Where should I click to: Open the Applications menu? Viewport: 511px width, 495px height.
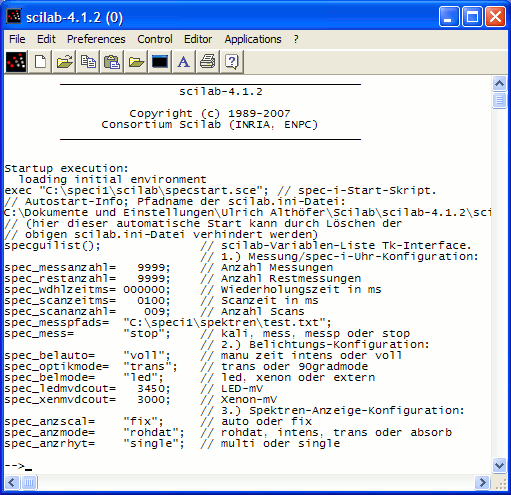click(253, 39)
